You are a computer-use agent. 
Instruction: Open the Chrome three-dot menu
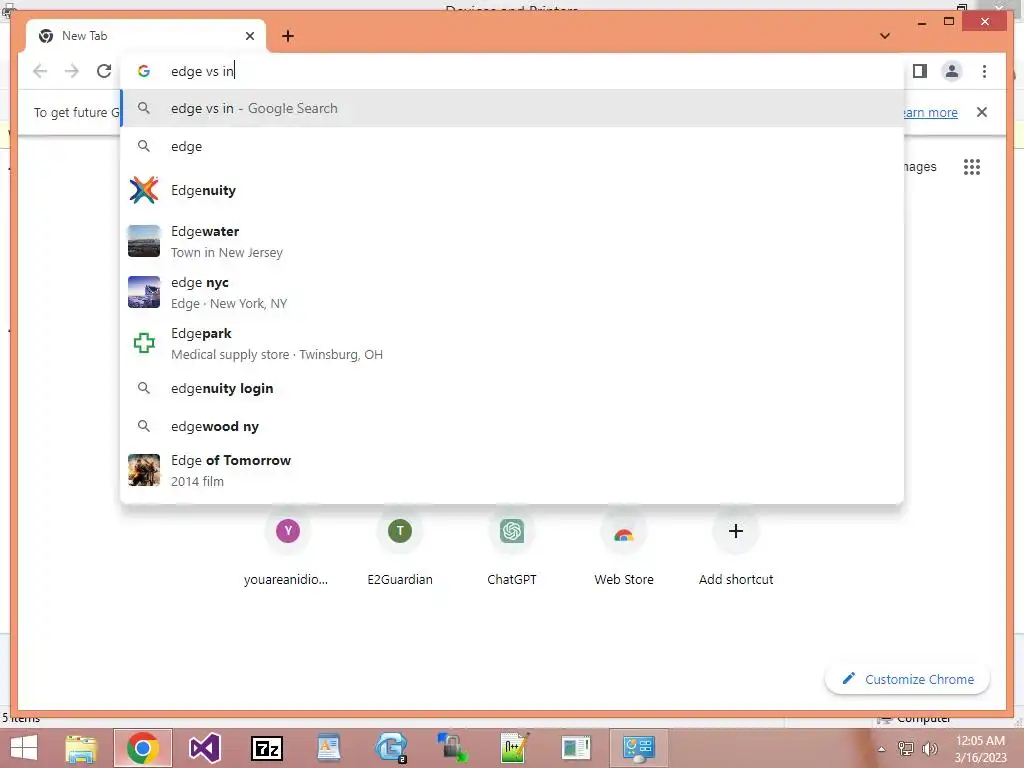[x=984, y=71]
